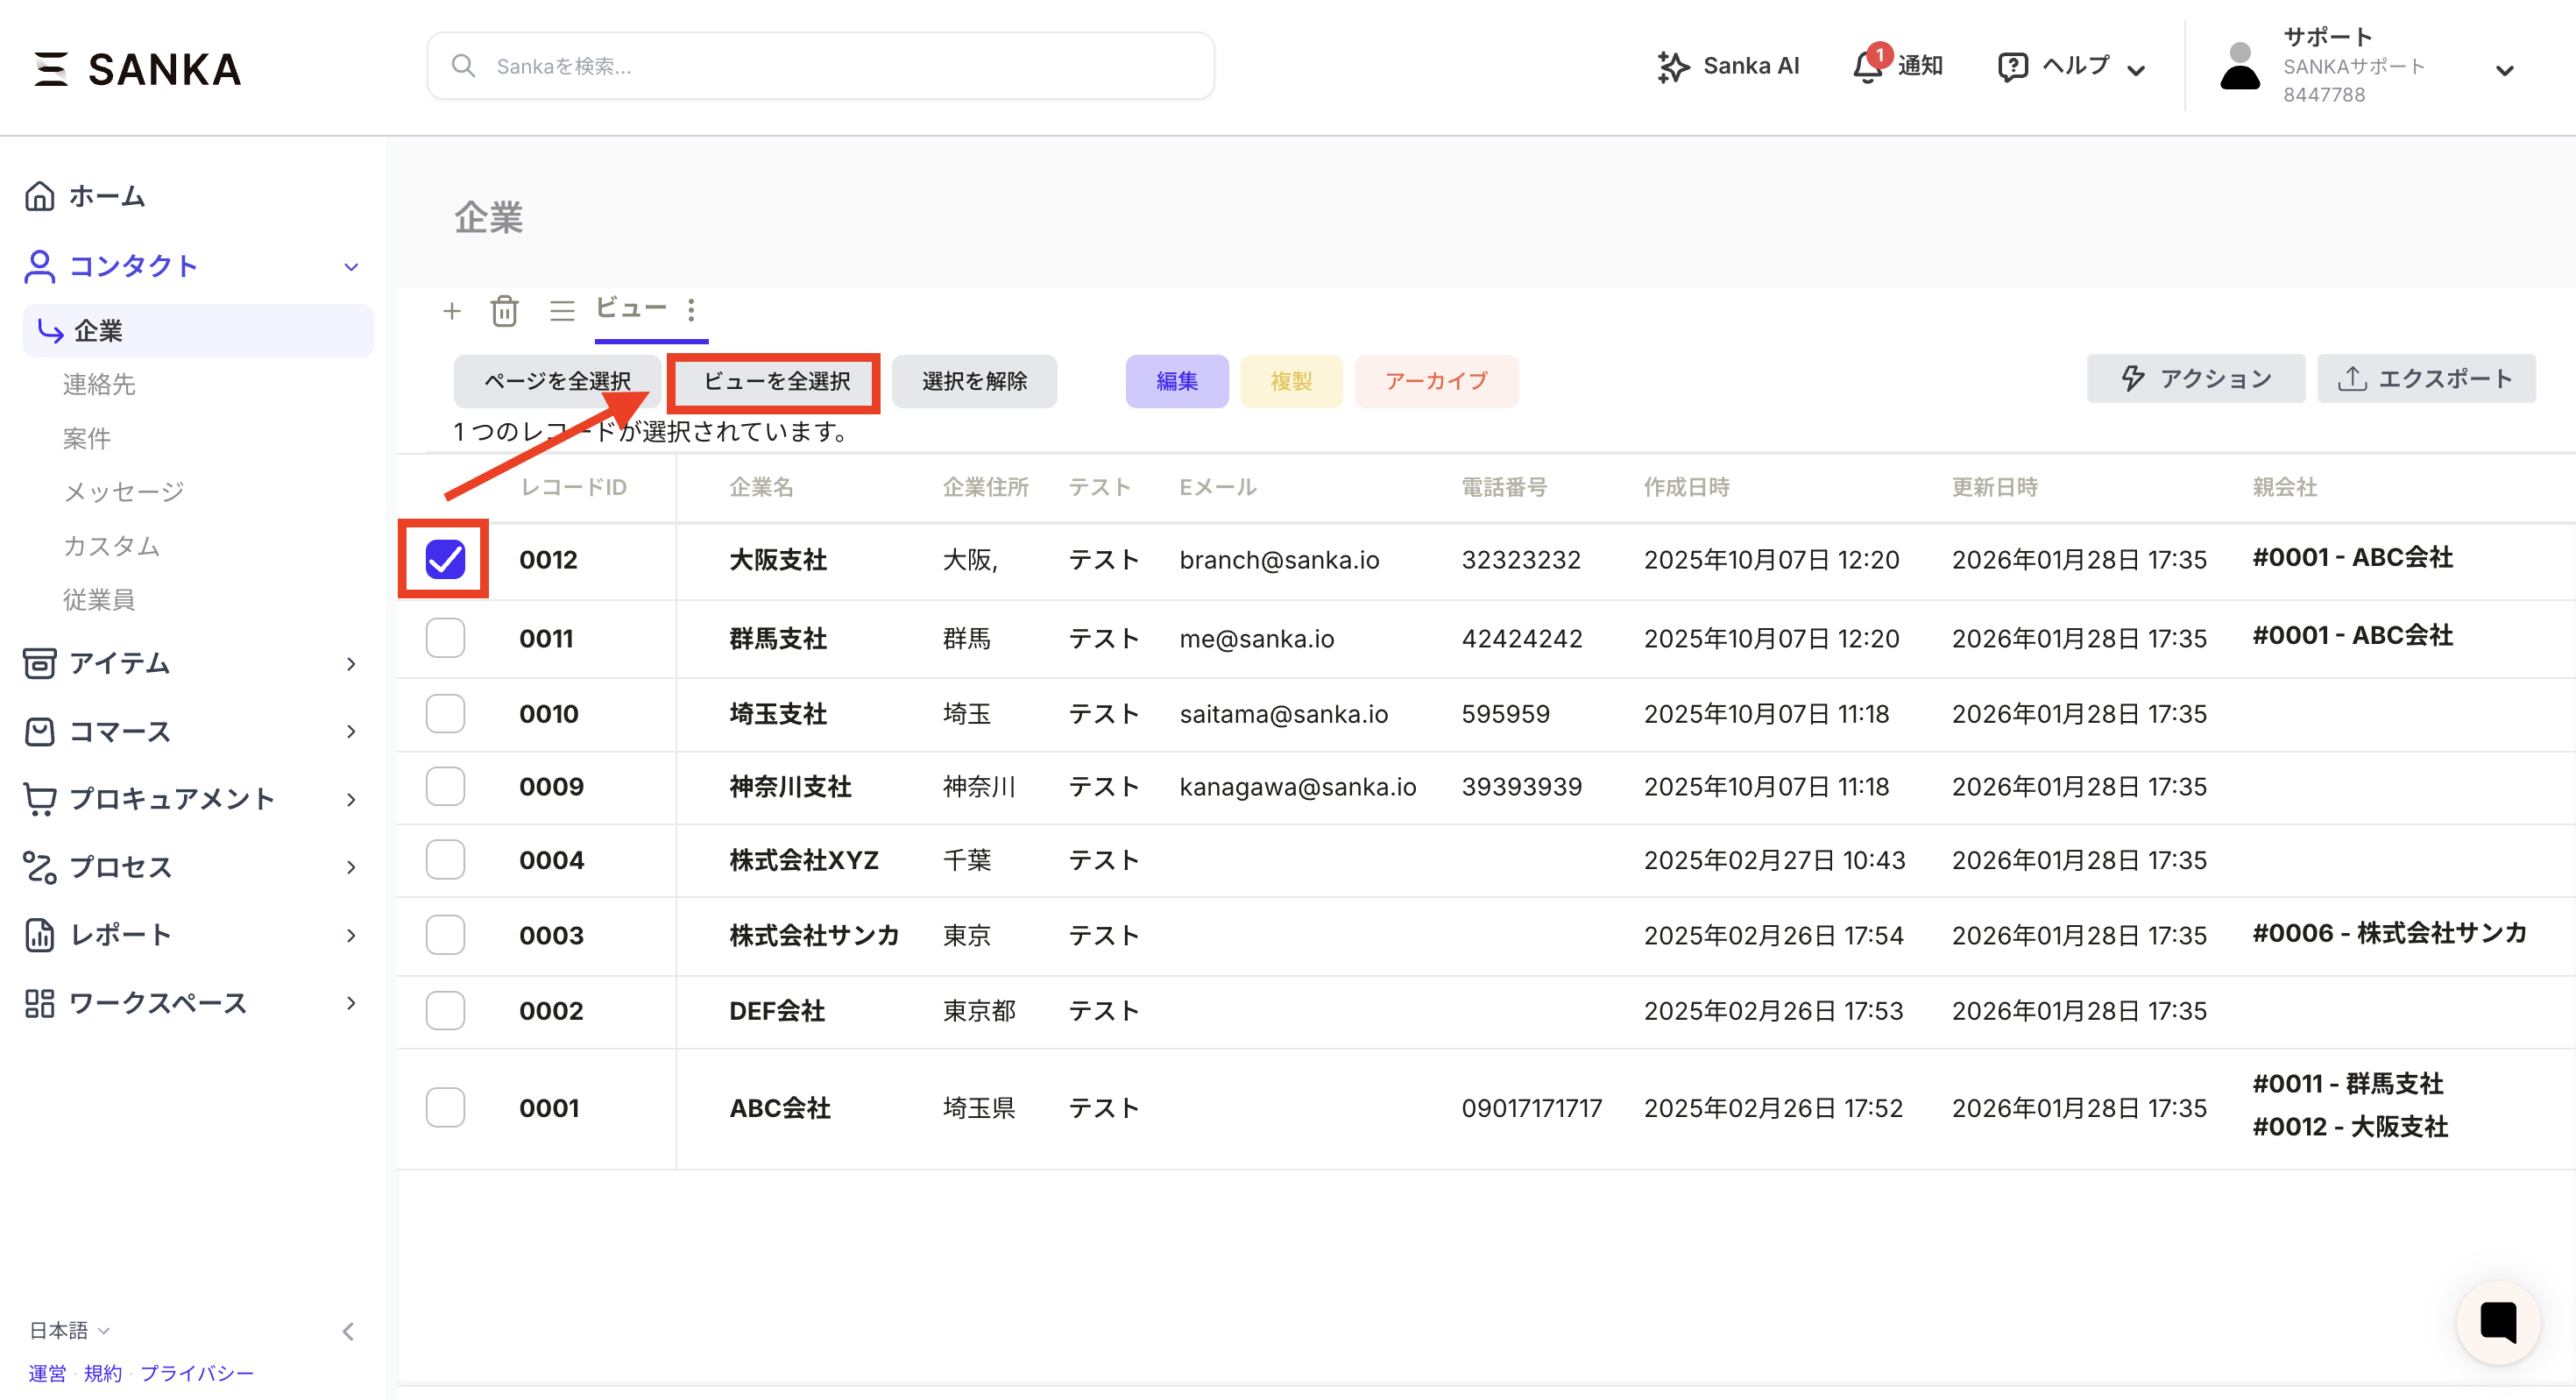Collapse sidebar with bottom-left arrow
The width and height of the screenshot is (2576, 1400).
point(348,1331)
